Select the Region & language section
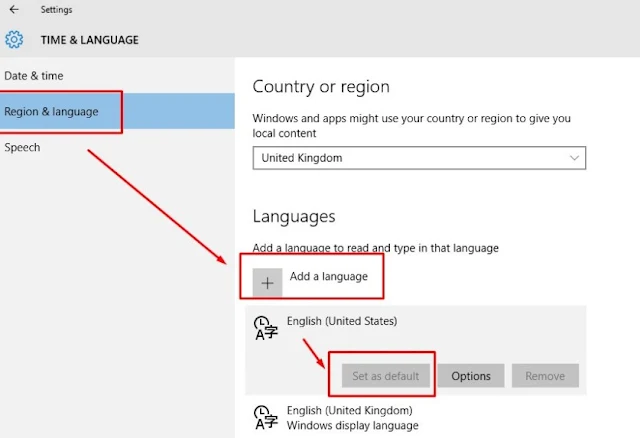The image size is (640, 438). point(117,111)
